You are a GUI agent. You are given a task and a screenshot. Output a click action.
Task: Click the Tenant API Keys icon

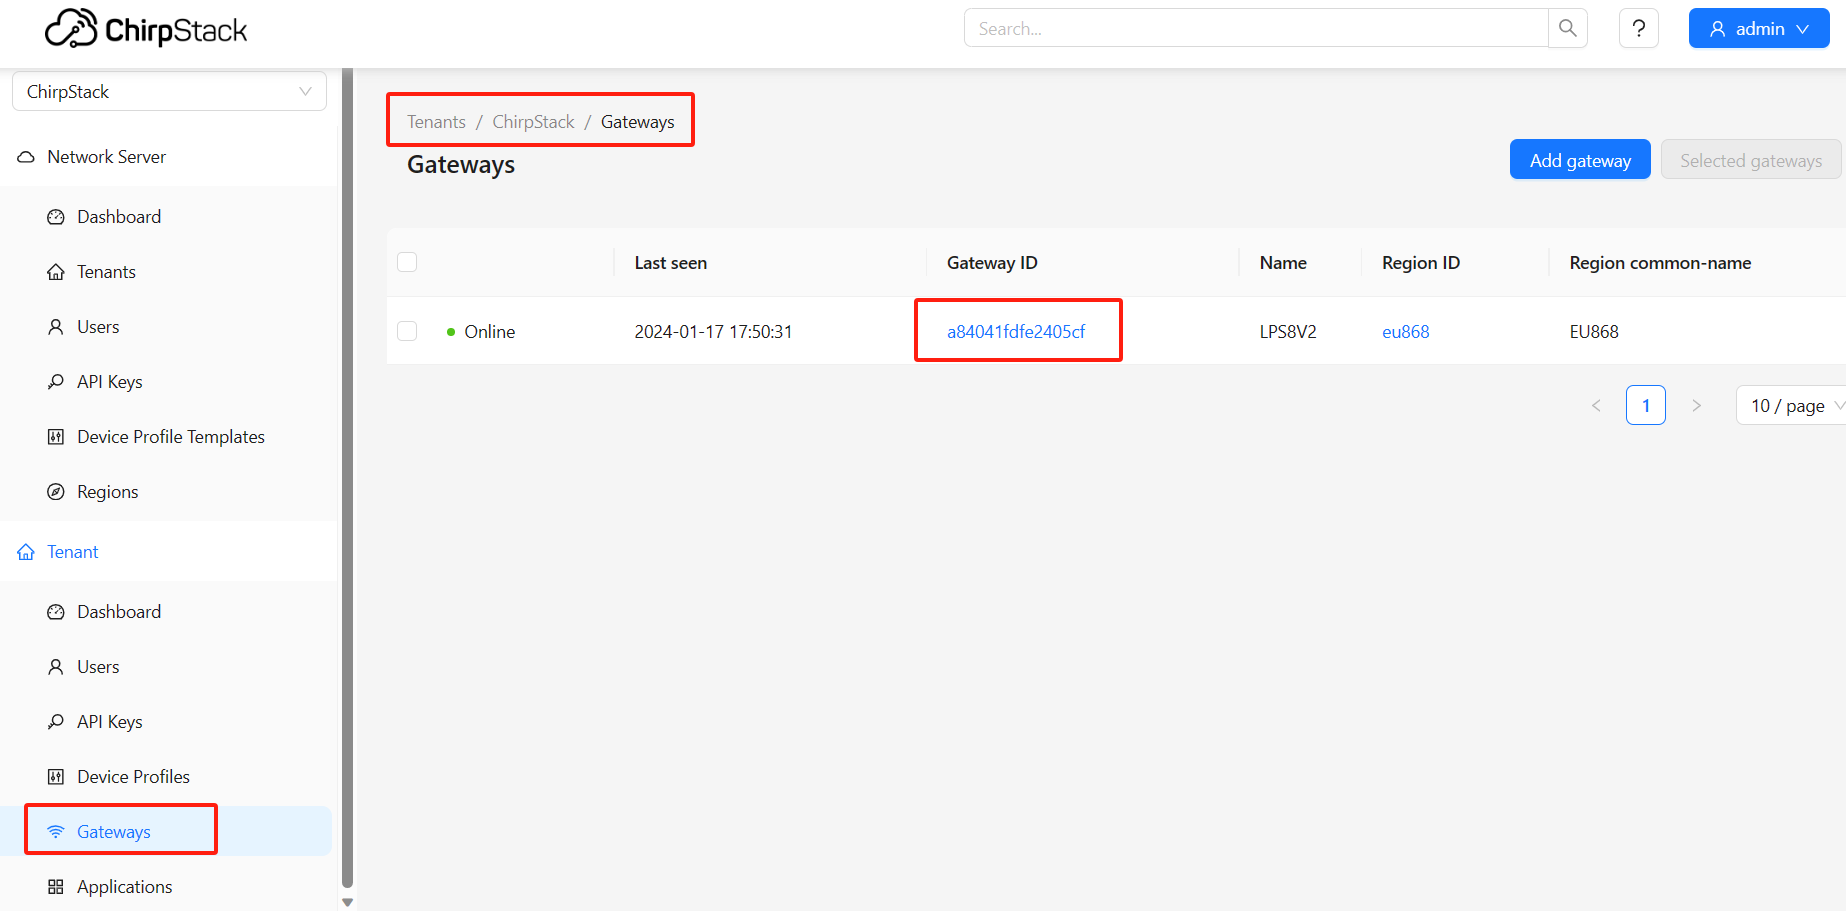point(56,722)
